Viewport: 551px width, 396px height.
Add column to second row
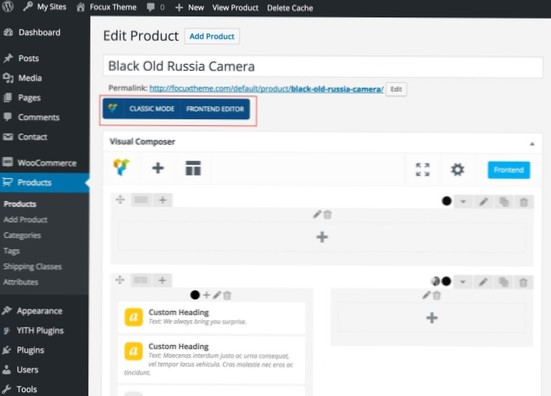162,280
